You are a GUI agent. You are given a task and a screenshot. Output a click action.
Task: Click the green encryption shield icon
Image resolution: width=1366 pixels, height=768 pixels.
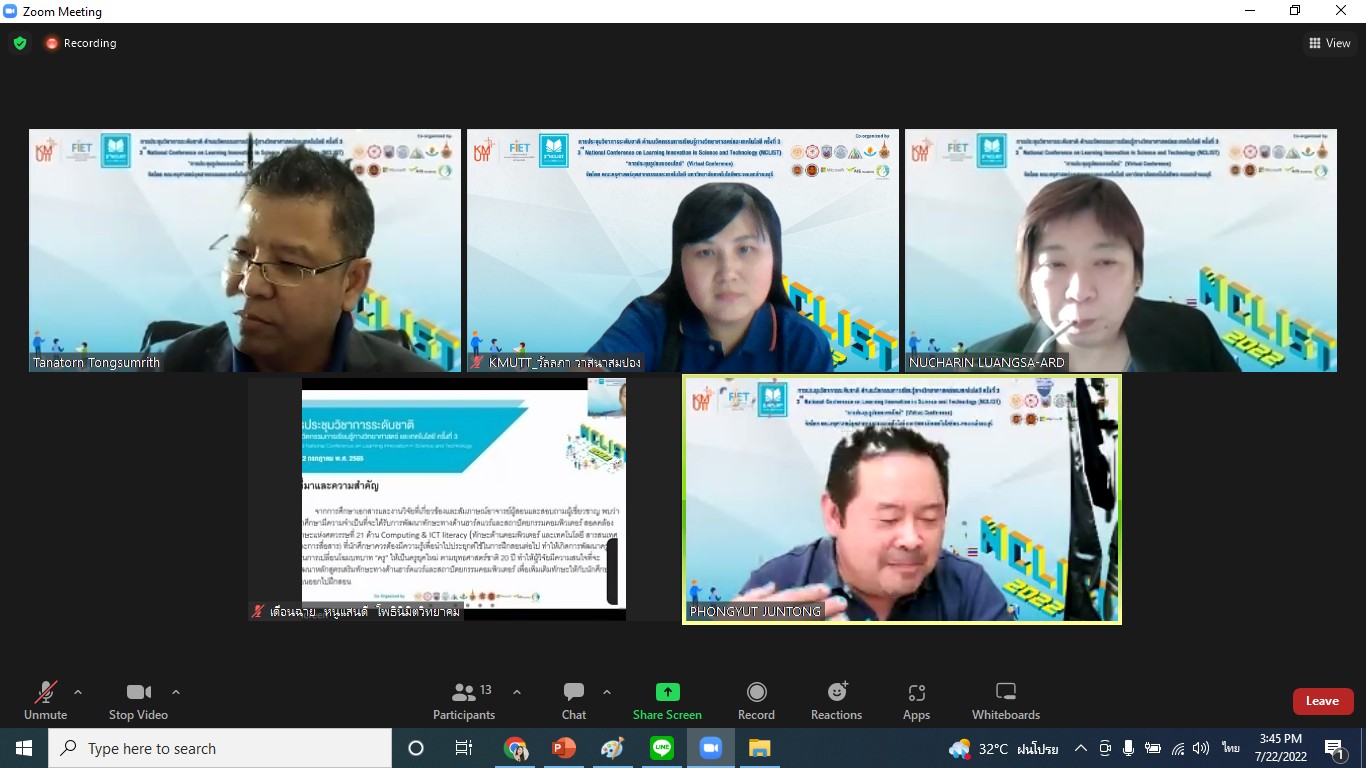(20, 43)
